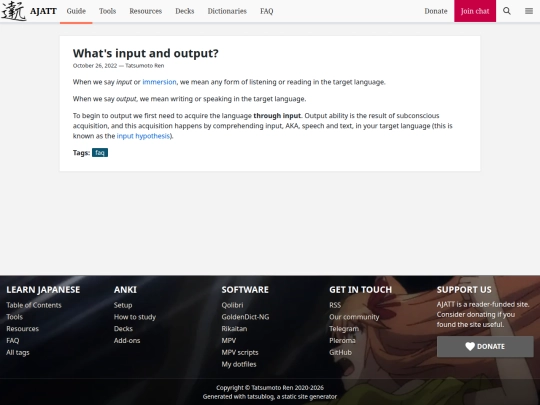Open How to study footer link

pos(135,317)
